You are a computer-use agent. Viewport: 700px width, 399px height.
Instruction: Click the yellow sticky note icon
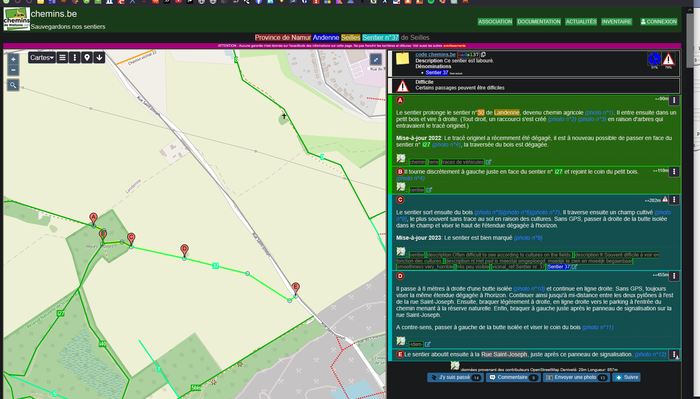(402, 58)
